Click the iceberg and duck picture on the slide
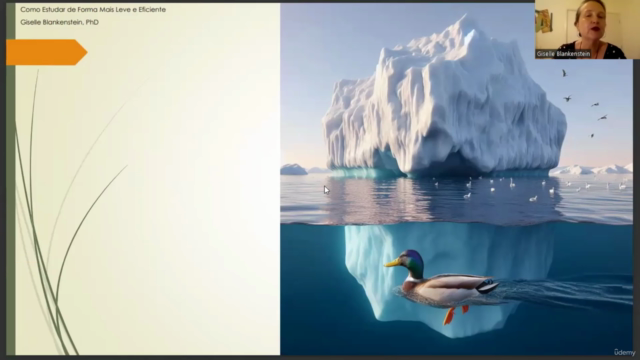The width and height of the screenshot is (640, 360). (x=456, y=179)
